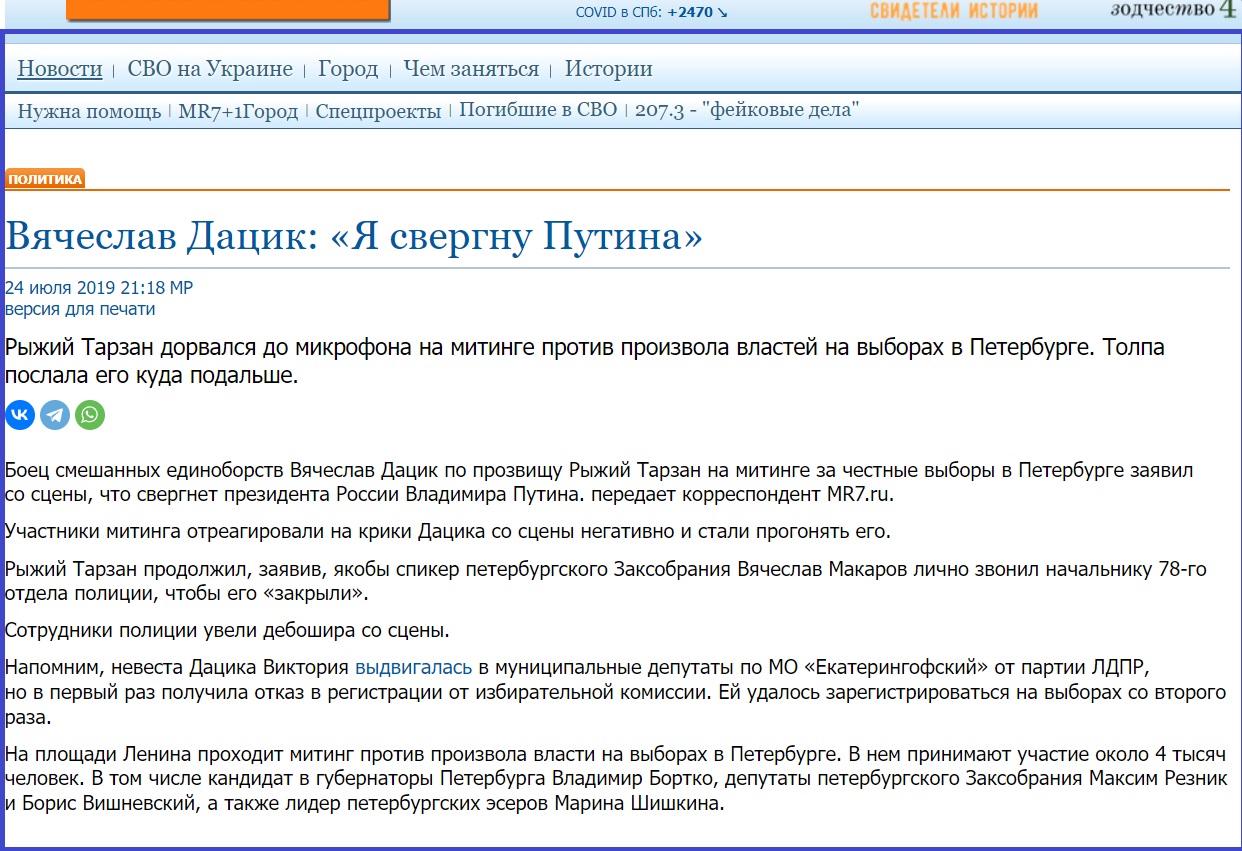Click the article headline Вячеслав Дацик
Image resolution: width=1242 pixels, height=851 pixels.
(x=354, y=236)
